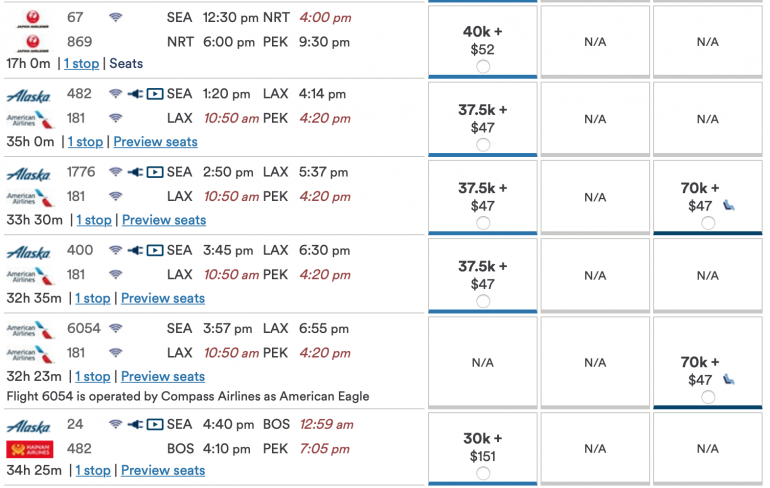Choose the 70k + $47 fare on flight 1776
This screenshot has width=770, height=488.
(708, 223)
